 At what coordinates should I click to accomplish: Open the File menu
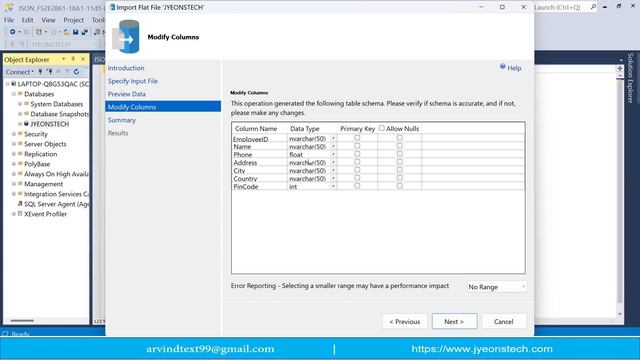click(x=9, y=20)
